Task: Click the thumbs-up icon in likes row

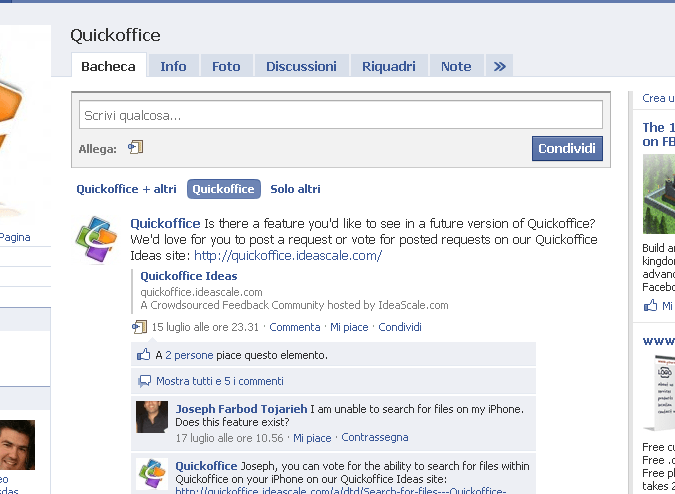Action: tap(144, 355)
